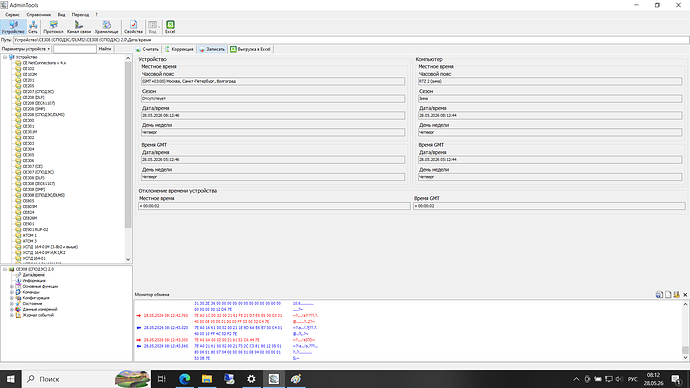
Task: Click Выгрузка в Excel button
Action: point(250,49)
